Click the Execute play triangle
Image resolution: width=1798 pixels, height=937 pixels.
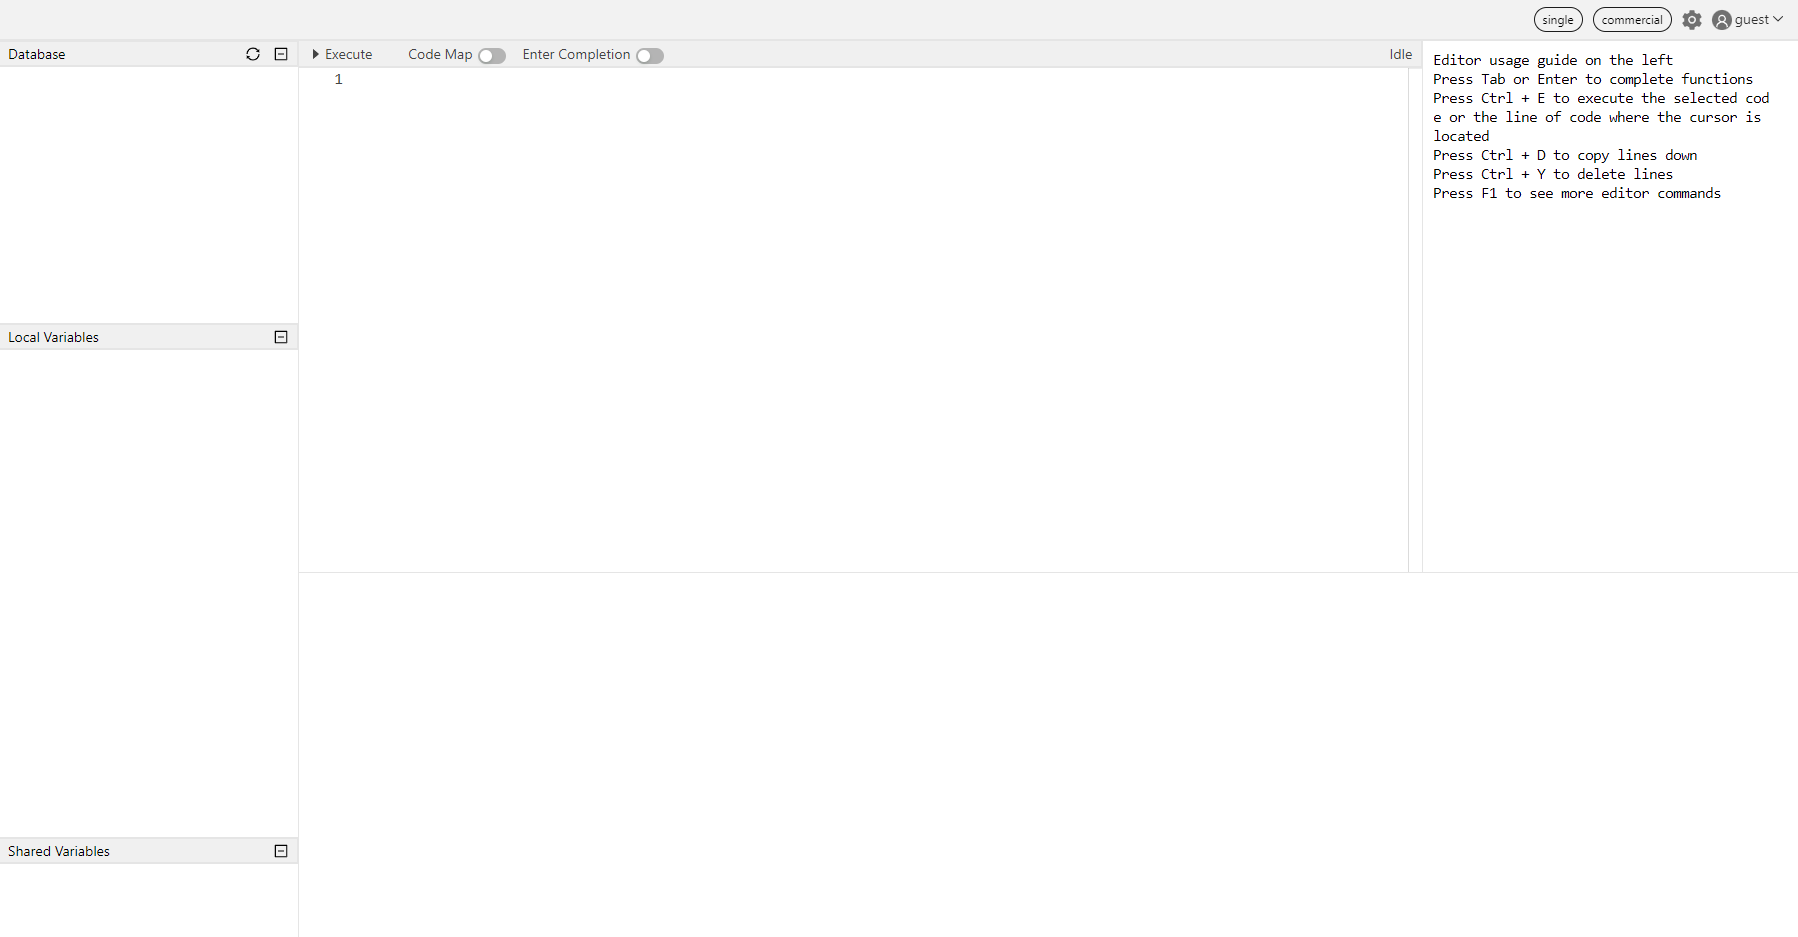click(316, 54)
